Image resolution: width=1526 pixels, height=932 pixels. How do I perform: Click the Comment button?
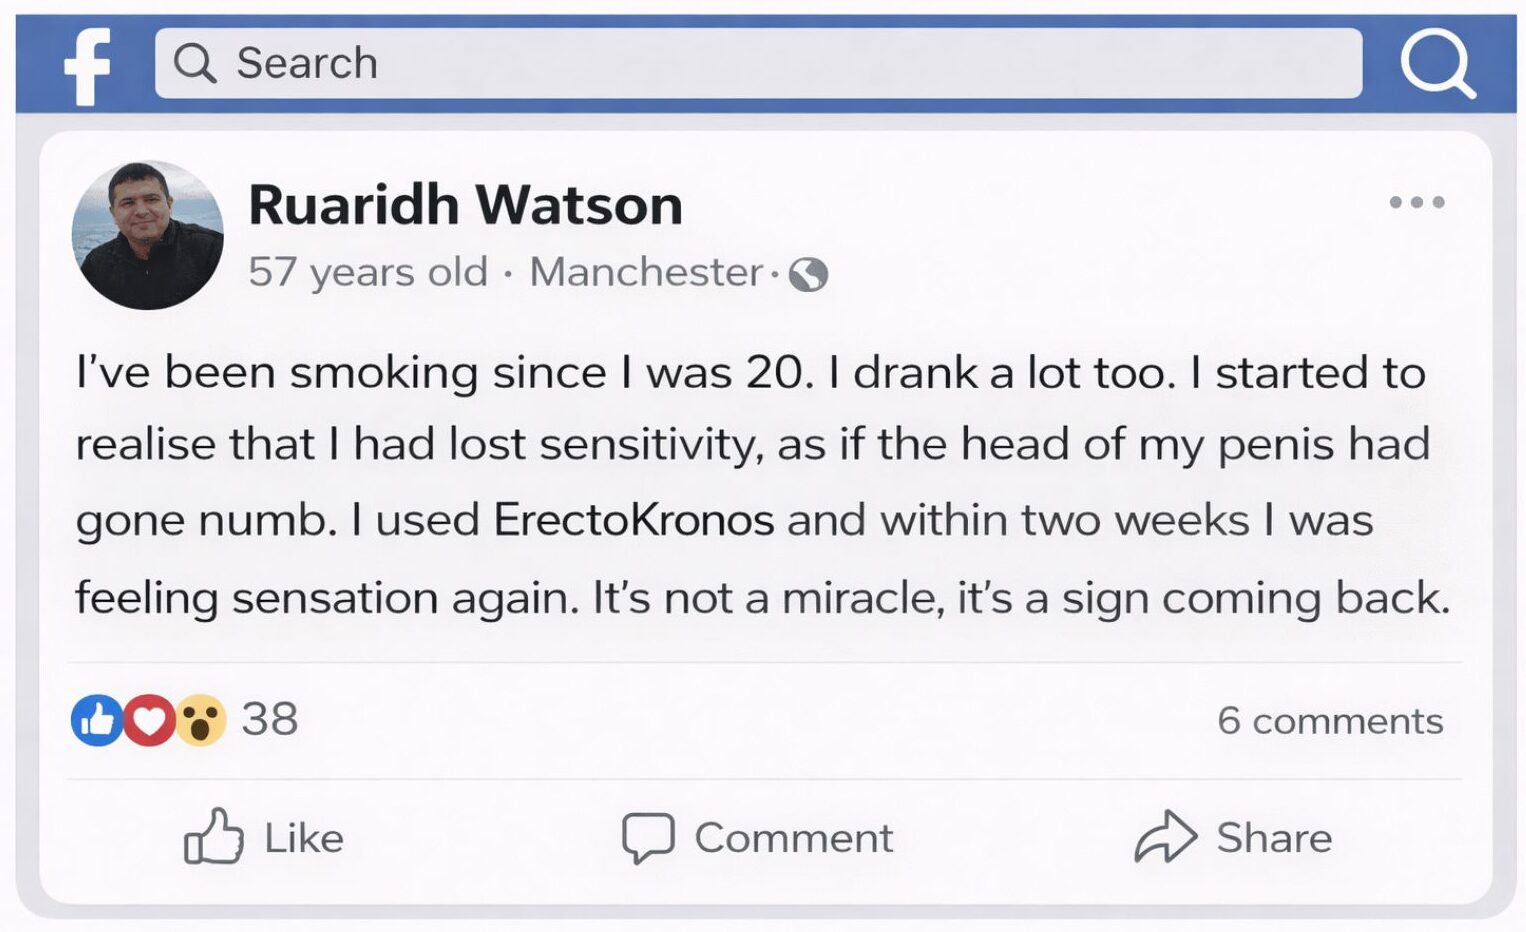click(758, 837)
